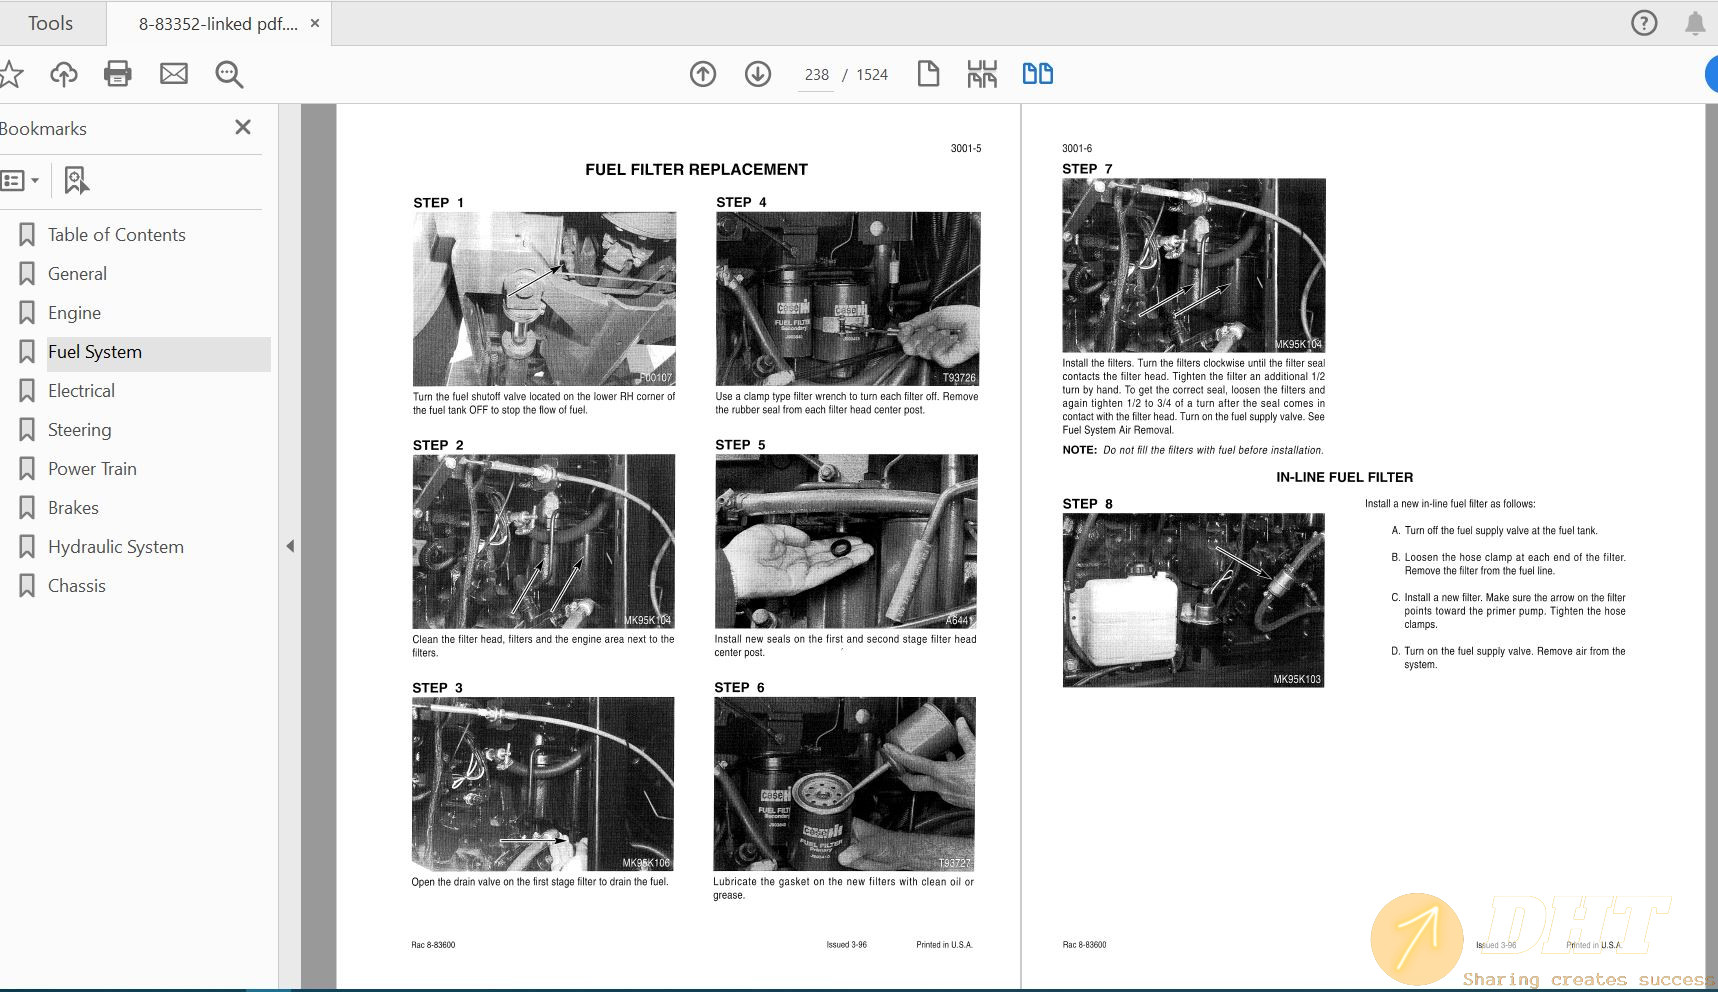Switch to the Tools tab

[50, 23]
